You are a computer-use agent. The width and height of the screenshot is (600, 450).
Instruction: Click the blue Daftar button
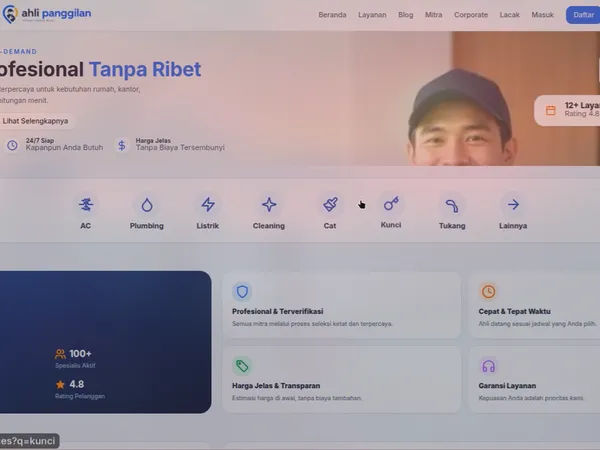(x=583, y=15)
